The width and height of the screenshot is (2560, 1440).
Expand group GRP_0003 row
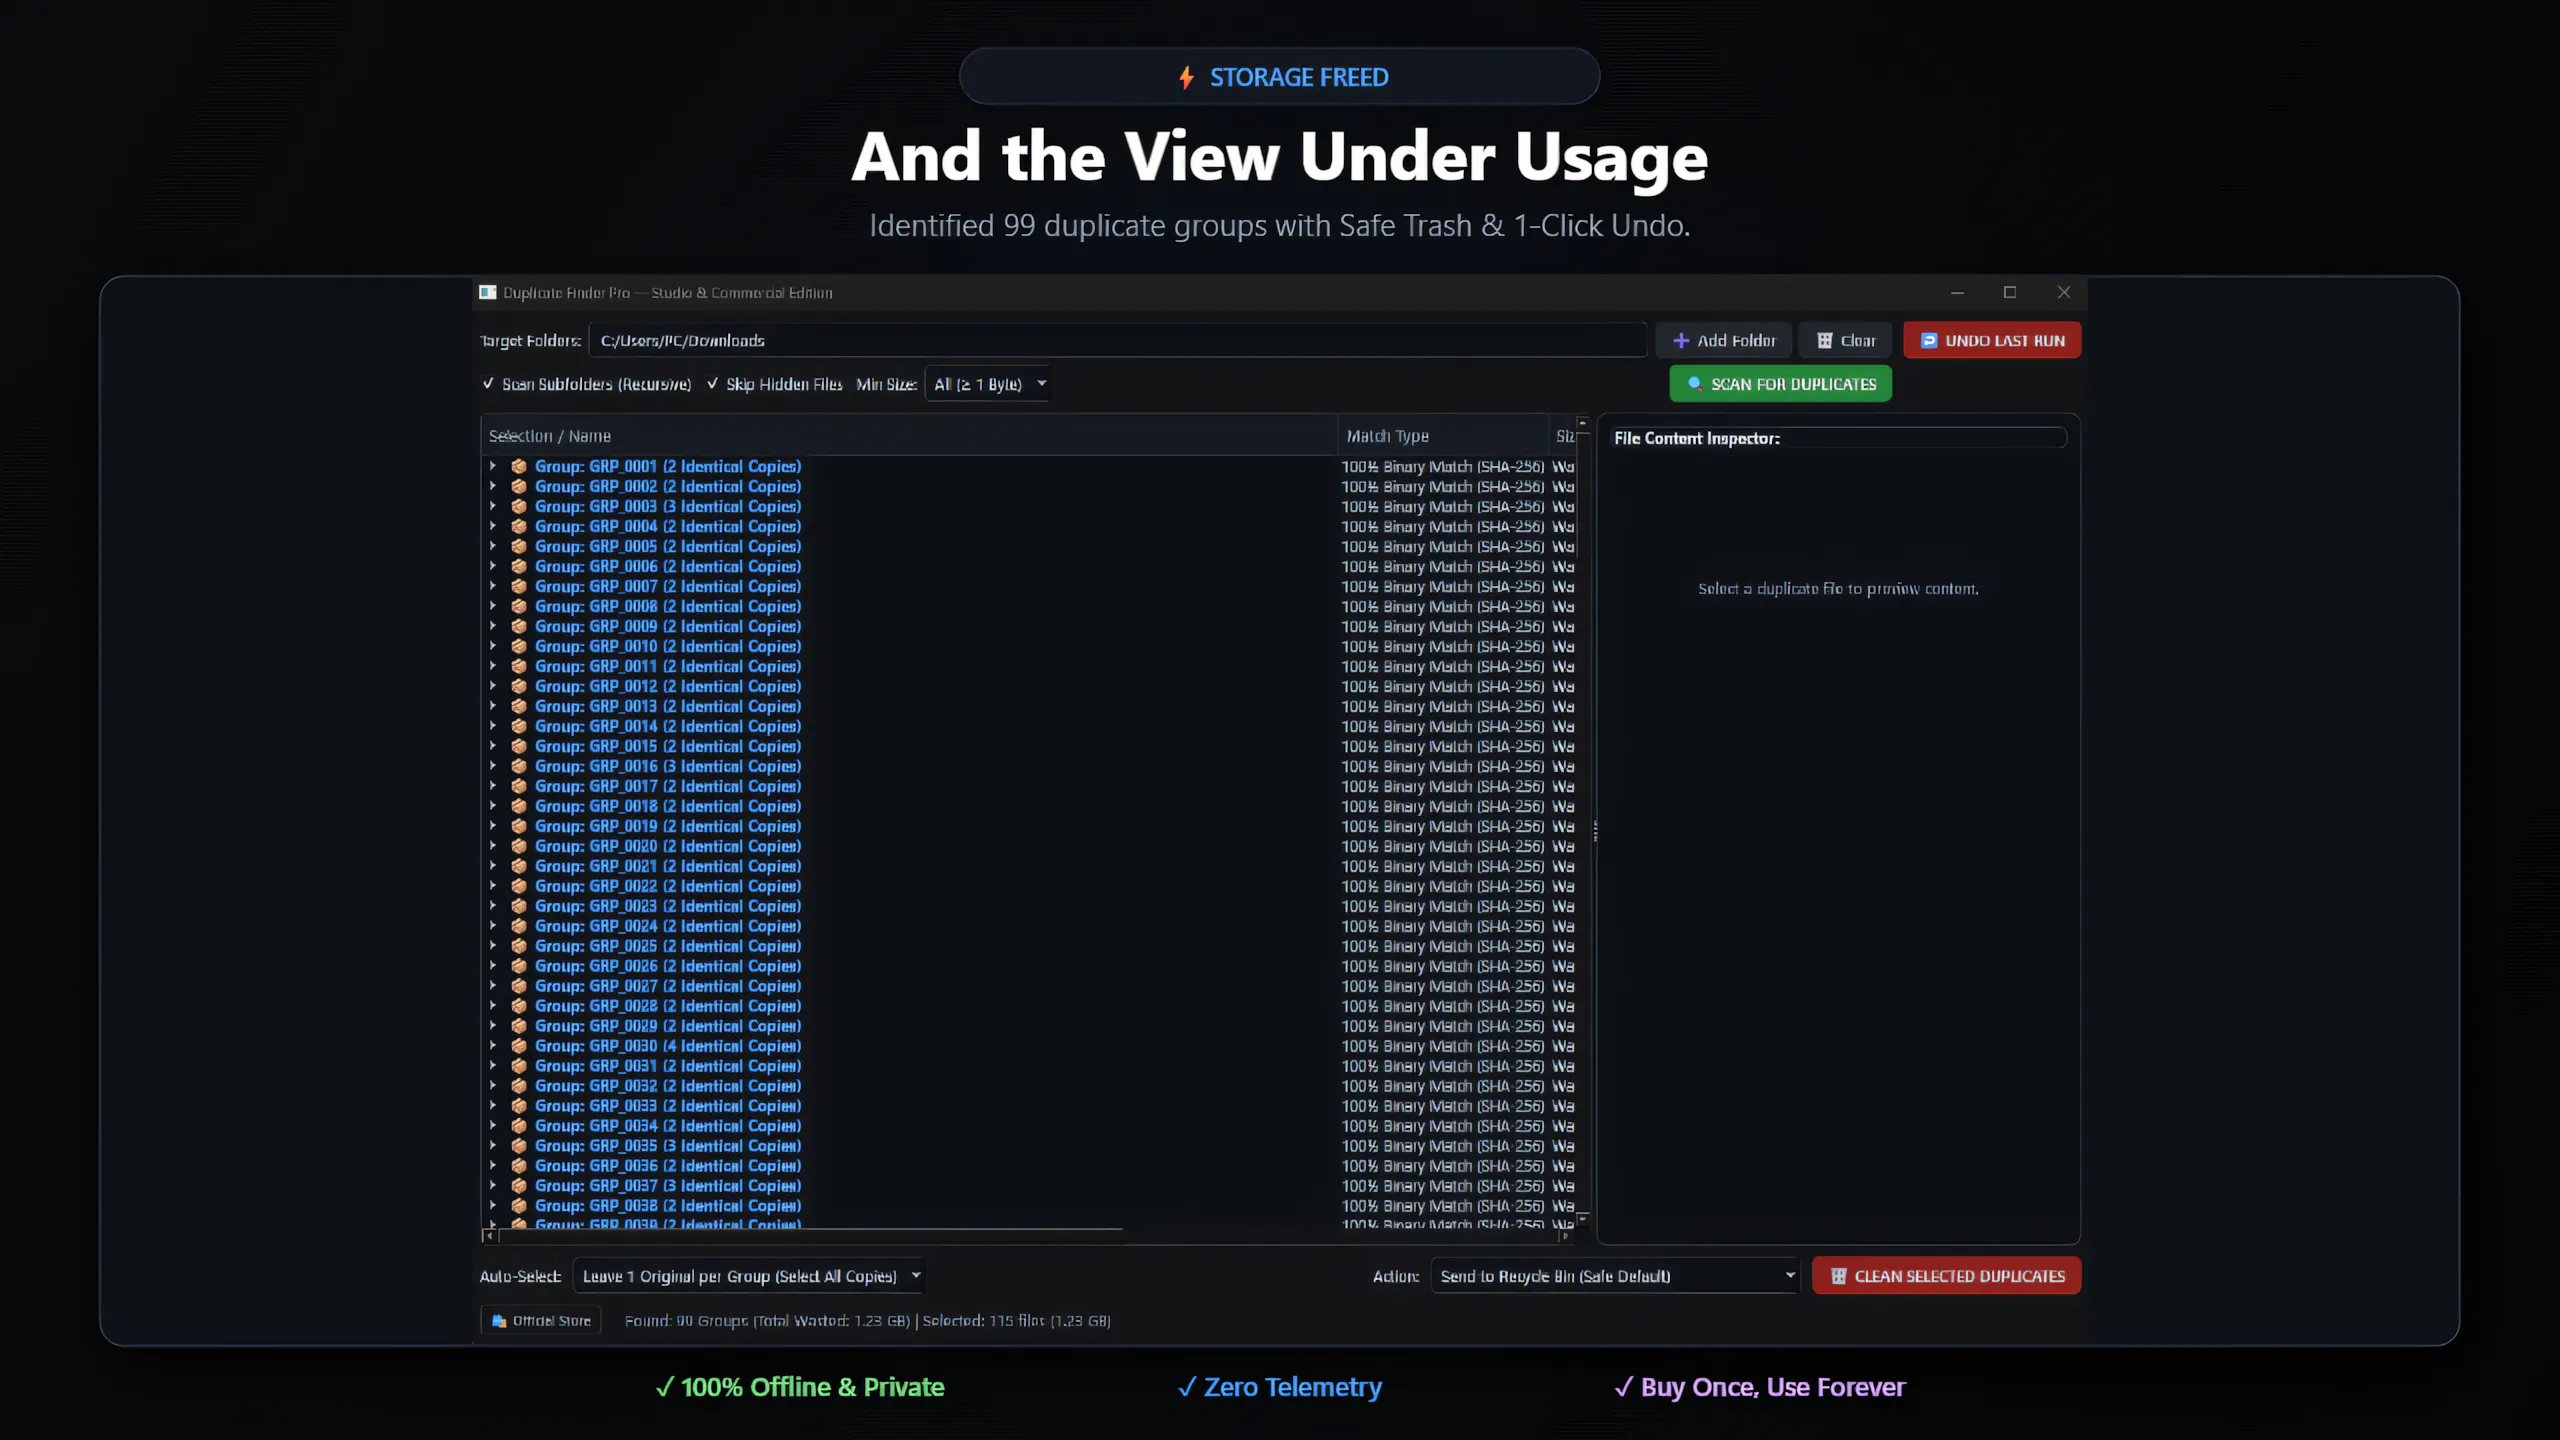tap(492, 506)
